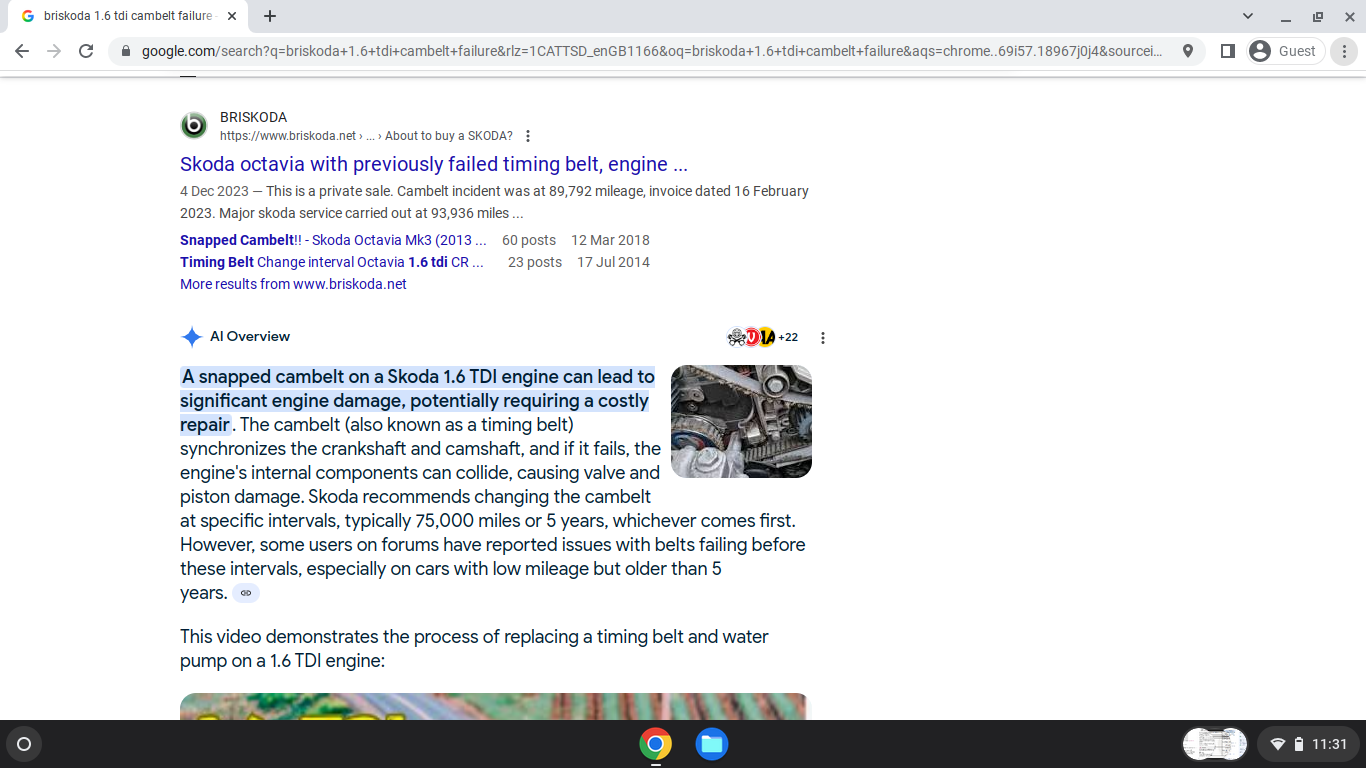Launch Google Chrome from the shelf
The height and width of the screenshot is (768, 1366).
(656, 744)
